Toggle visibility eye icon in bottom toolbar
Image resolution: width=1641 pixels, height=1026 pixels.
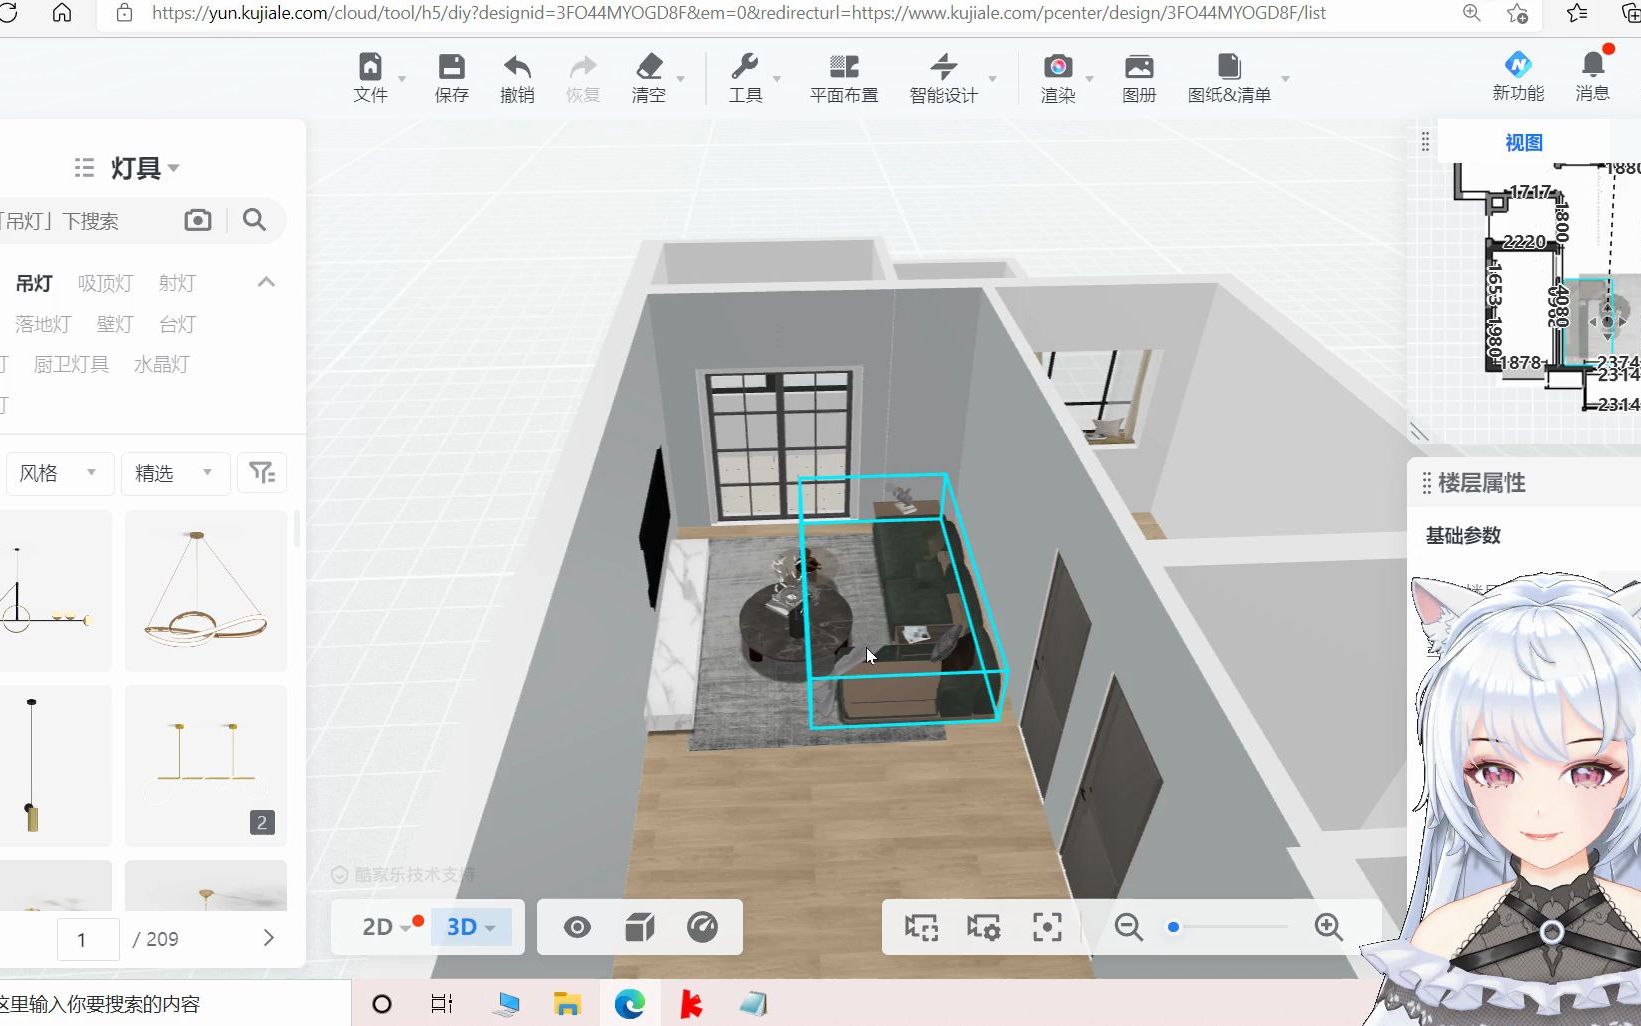577,927
